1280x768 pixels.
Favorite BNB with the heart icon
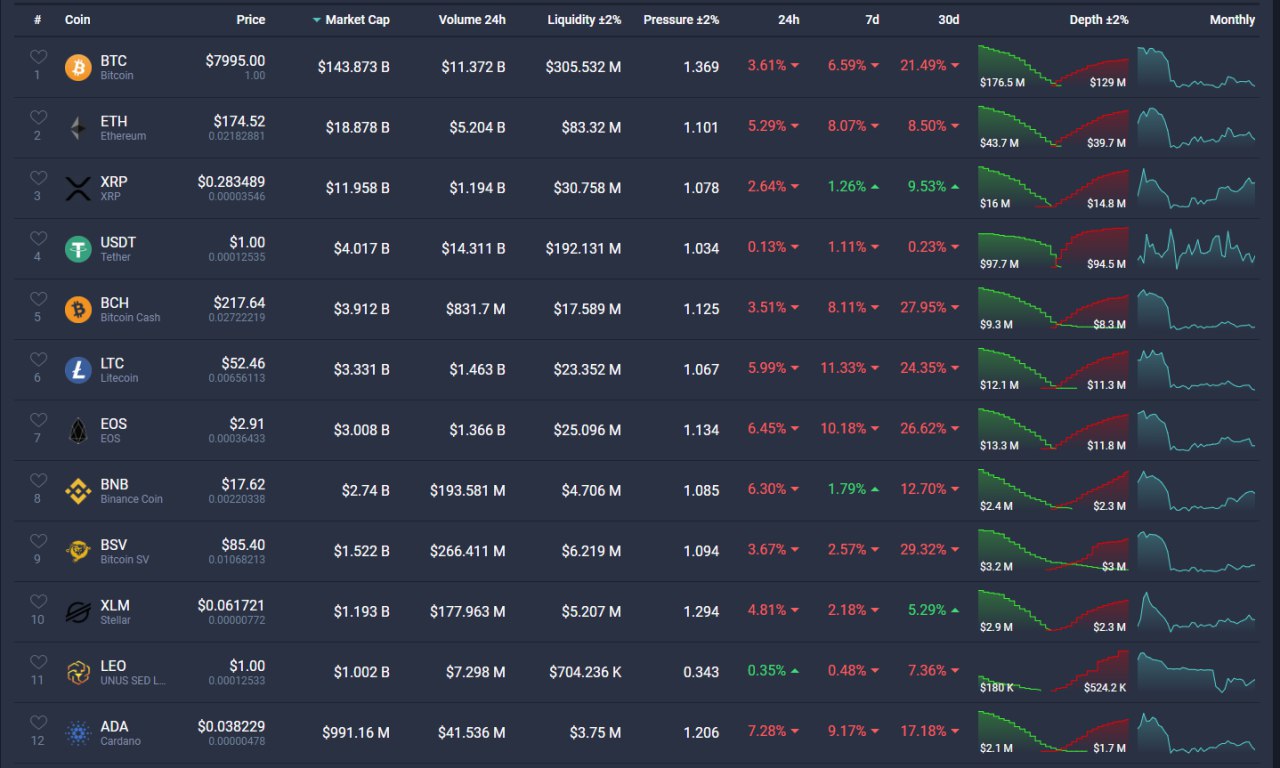tap(38, 480)
